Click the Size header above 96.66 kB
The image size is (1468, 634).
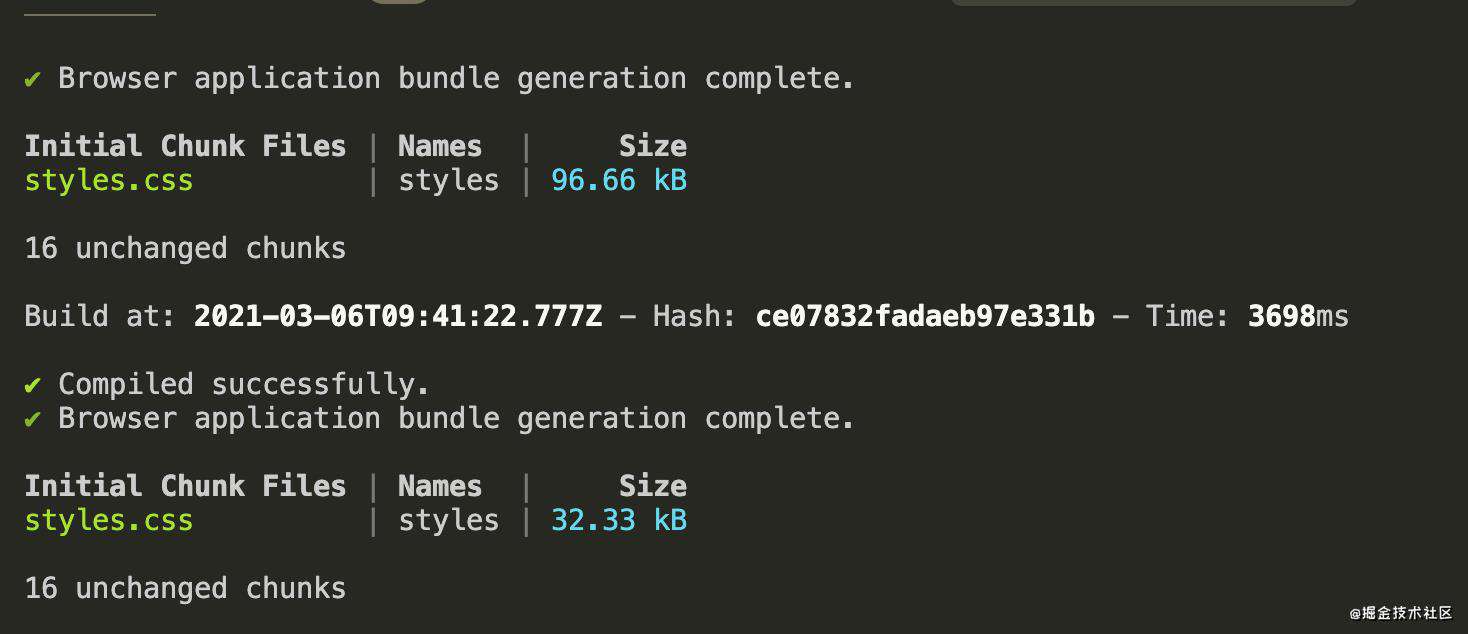tap(653, 147)
